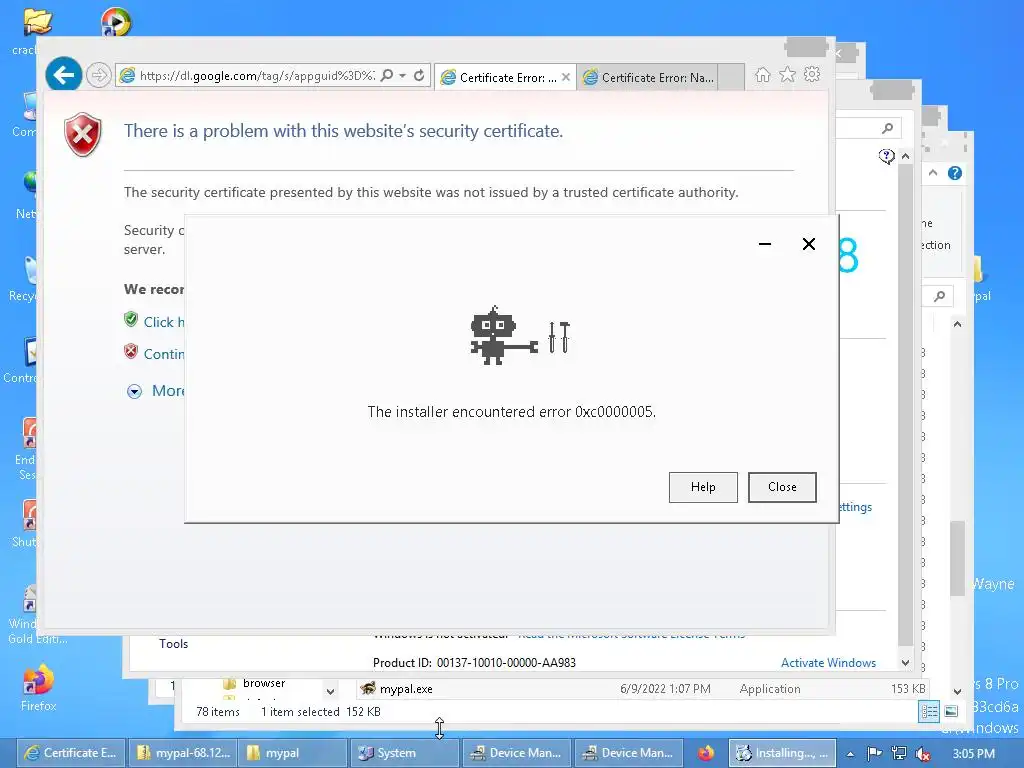
Task: Click the browser folder in tree pane
Action: tap(264, 683)
